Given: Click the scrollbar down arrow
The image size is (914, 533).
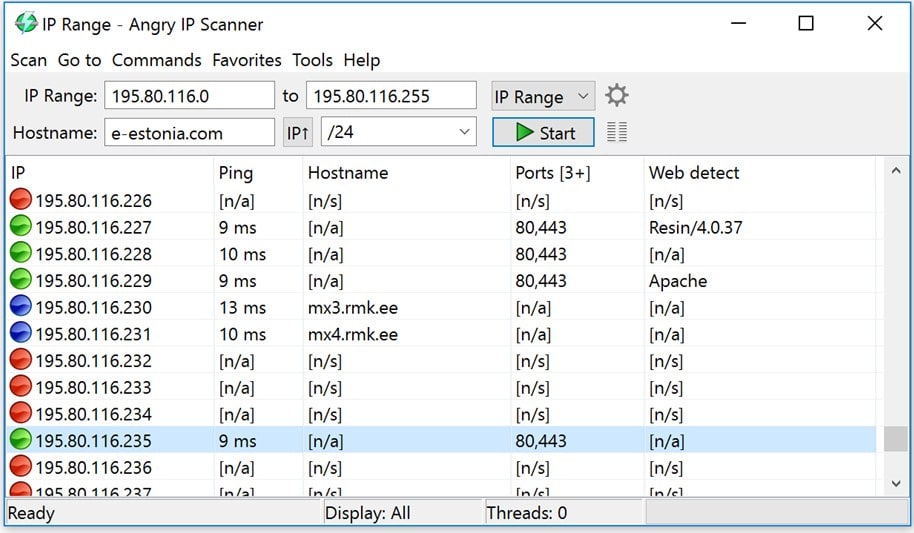Looking at the screenshot, I should point(895,483).
